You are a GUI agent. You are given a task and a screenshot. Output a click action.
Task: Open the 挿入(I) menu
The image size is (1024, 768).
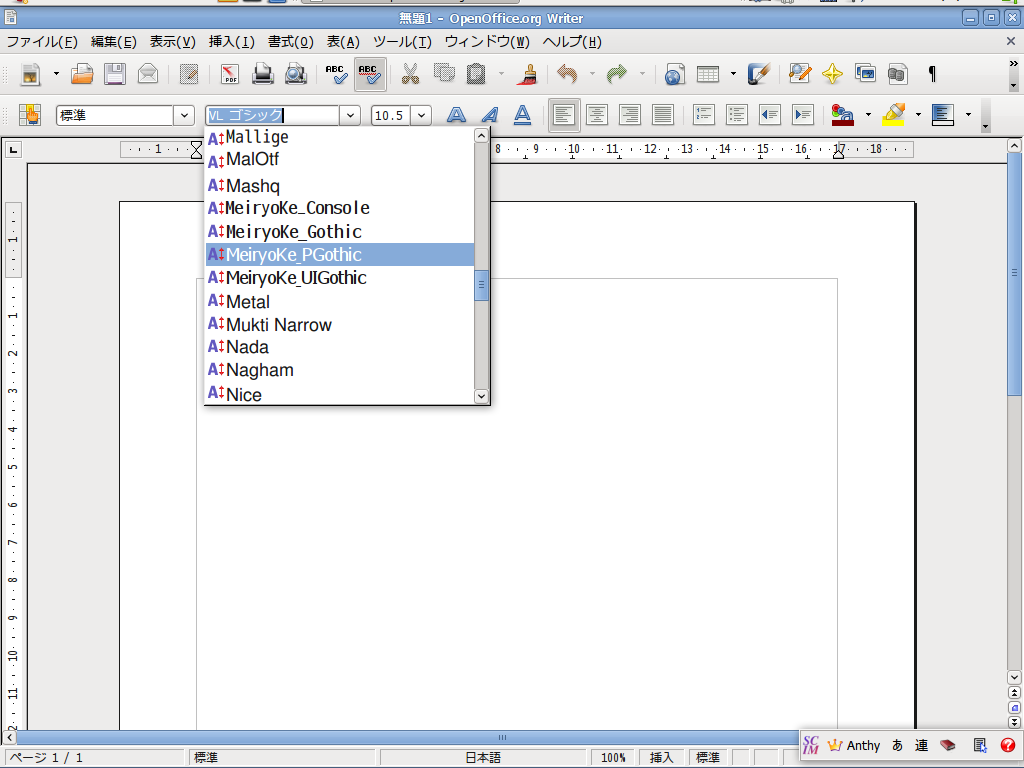point(232,42)
